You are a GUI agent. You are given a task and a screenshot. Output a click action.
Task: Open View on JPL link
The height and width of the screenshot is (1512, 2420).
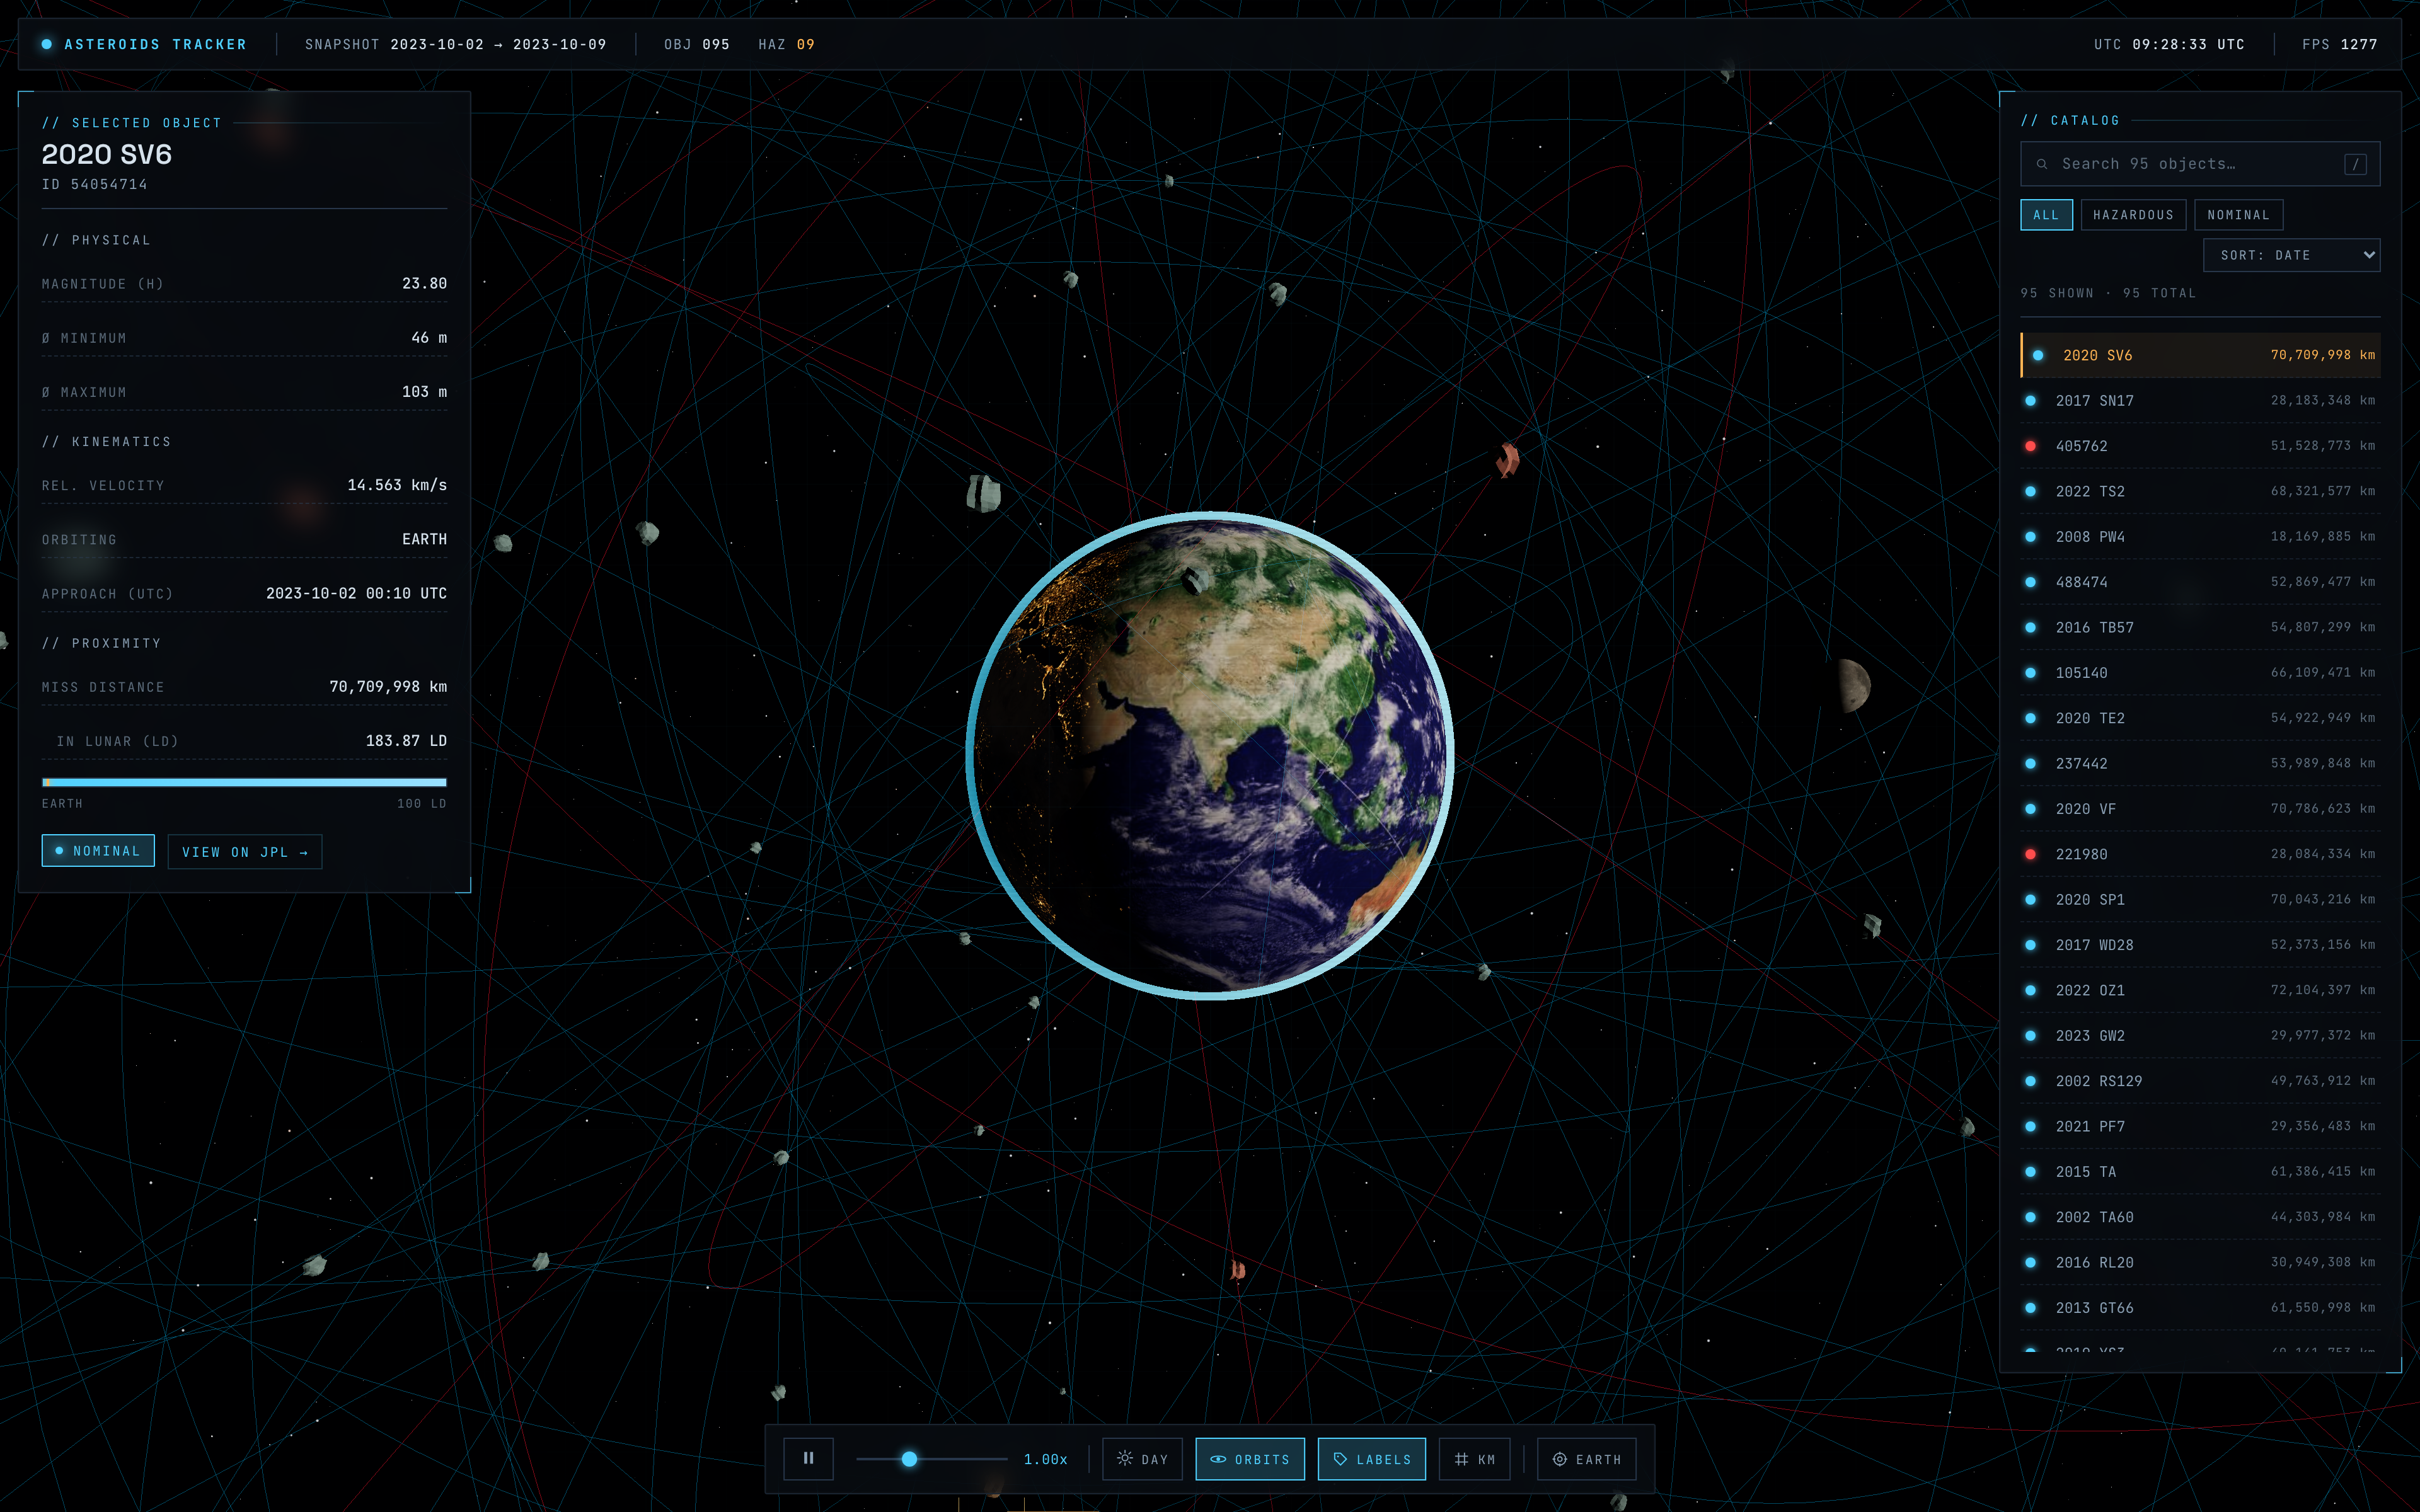[245, 852]
